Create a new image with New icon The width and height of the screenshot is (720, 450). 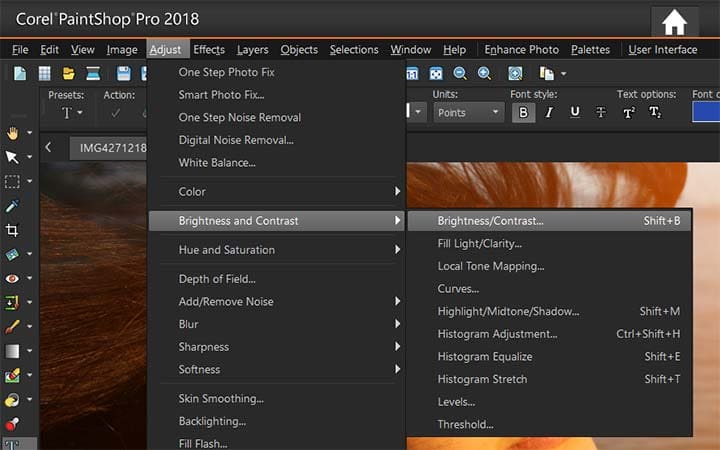point(20,73)
